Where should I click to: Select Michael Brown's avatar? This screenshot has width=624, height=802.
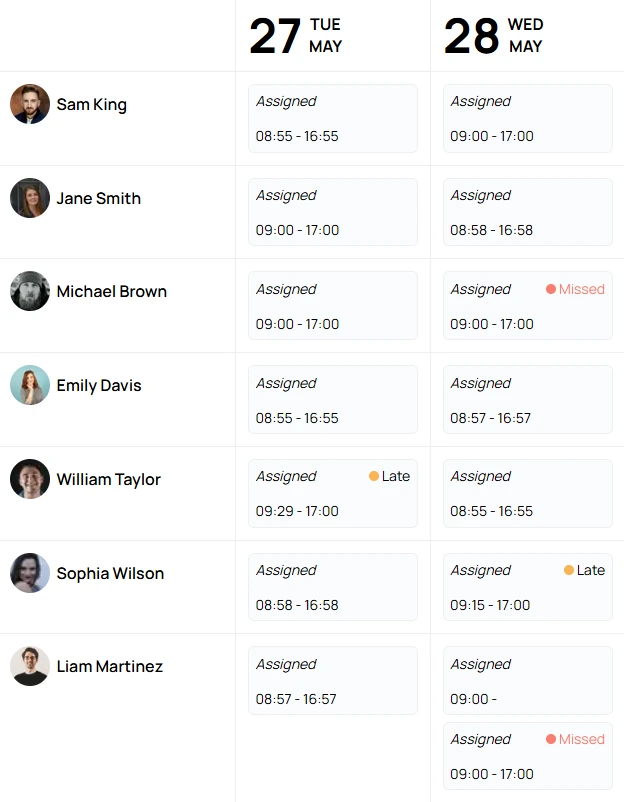30,291
